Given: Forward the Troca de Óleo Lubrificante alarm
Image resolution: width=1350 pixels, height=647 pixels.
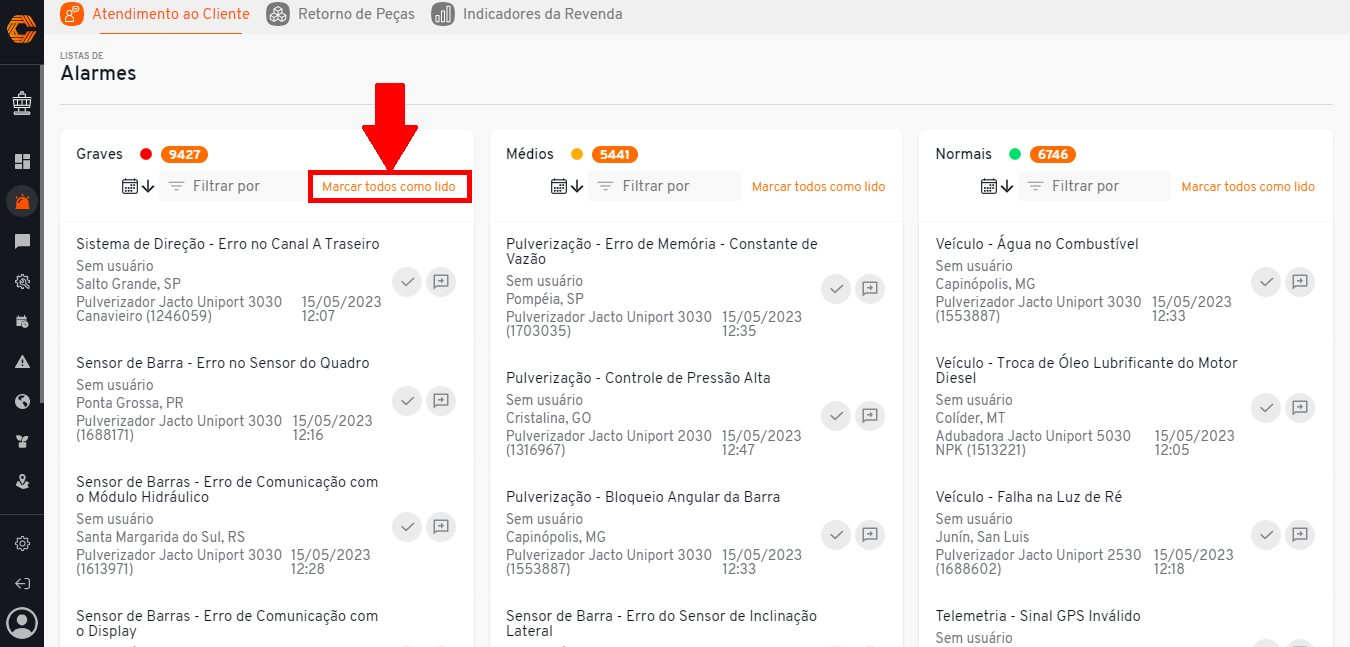Looking at the screenshot, I should (x=1300, y=408).
